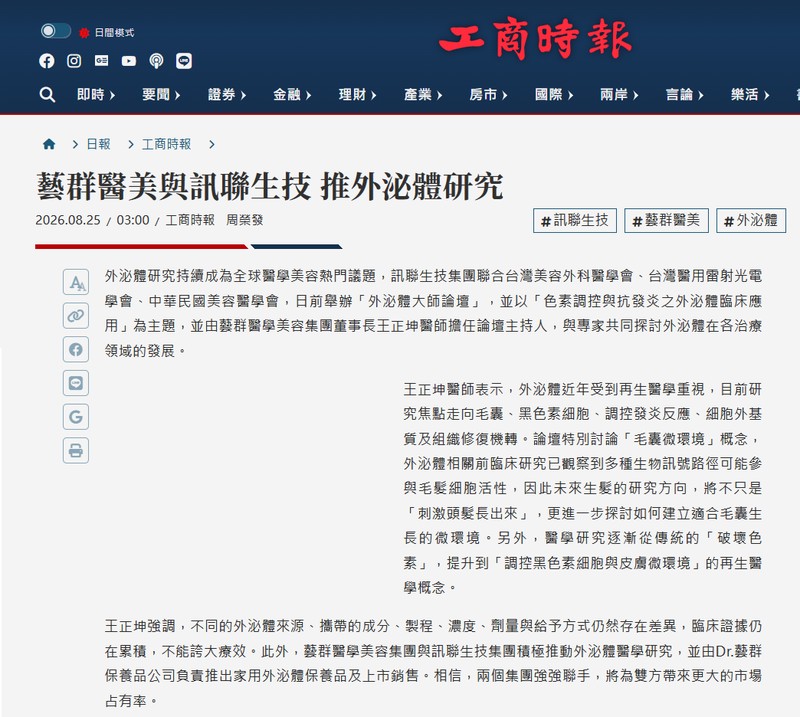Open the 兩岸 menu

(619, 94)
